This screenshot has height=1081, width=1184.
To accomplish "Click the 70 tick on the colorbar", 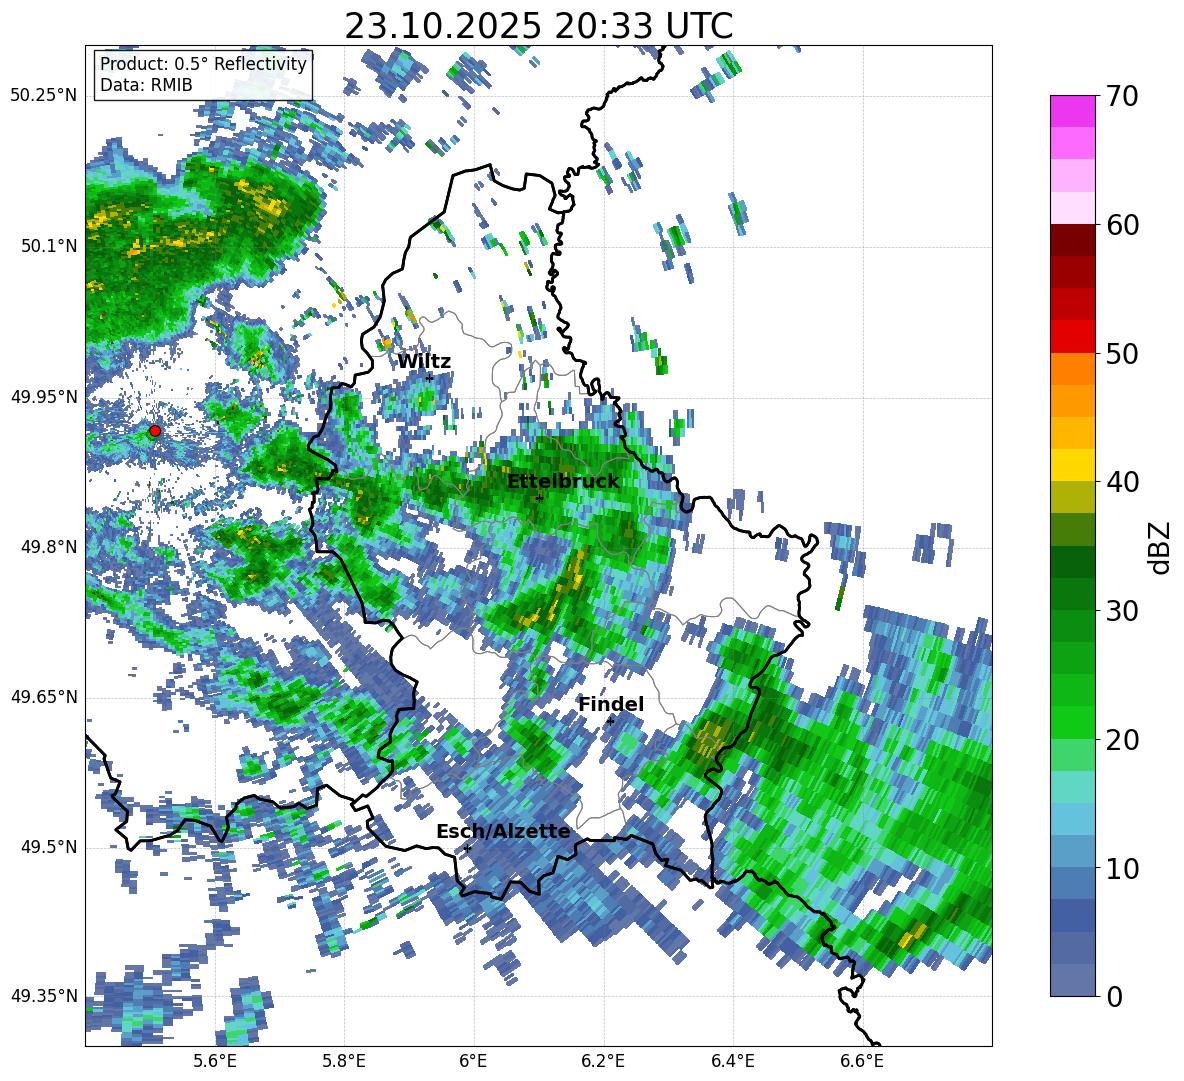I will [x=1121, y=96].
